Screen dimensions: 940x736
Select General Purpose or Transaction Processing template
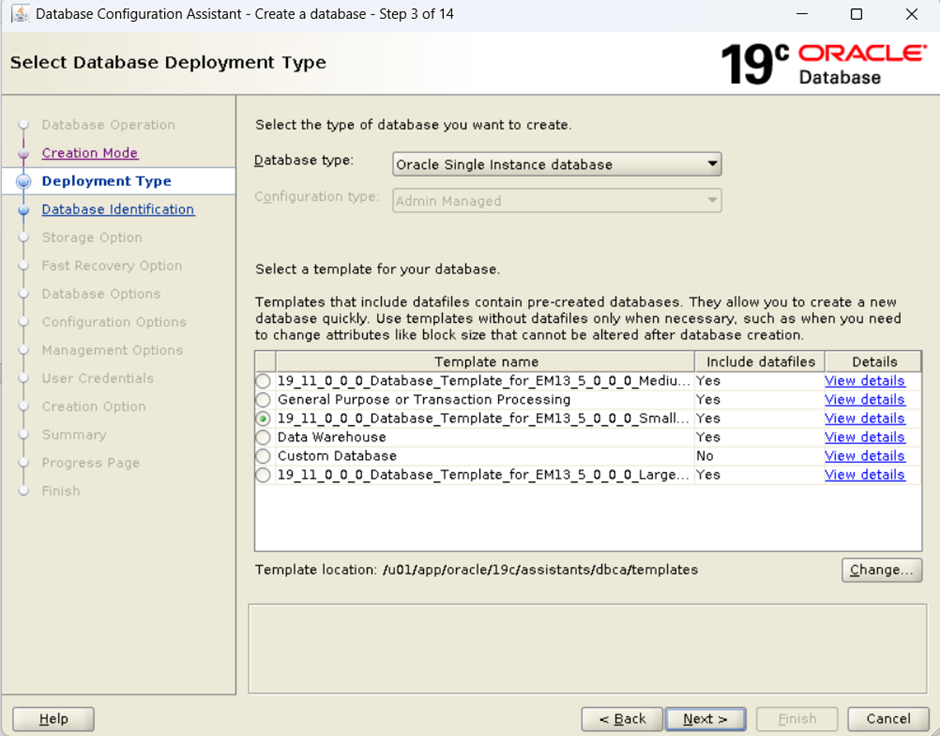point(263,400)
